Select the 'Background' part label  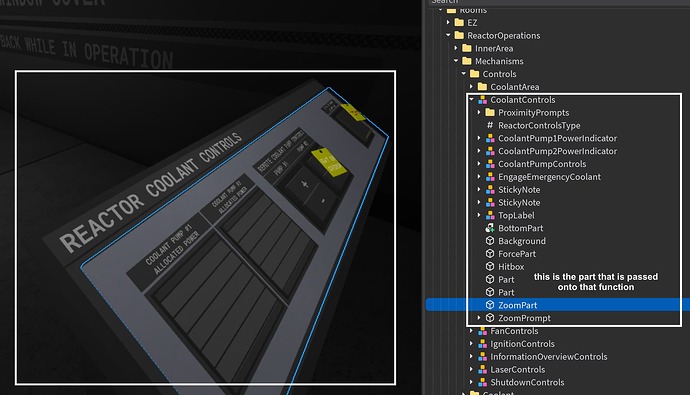click(x=522, y=241)
